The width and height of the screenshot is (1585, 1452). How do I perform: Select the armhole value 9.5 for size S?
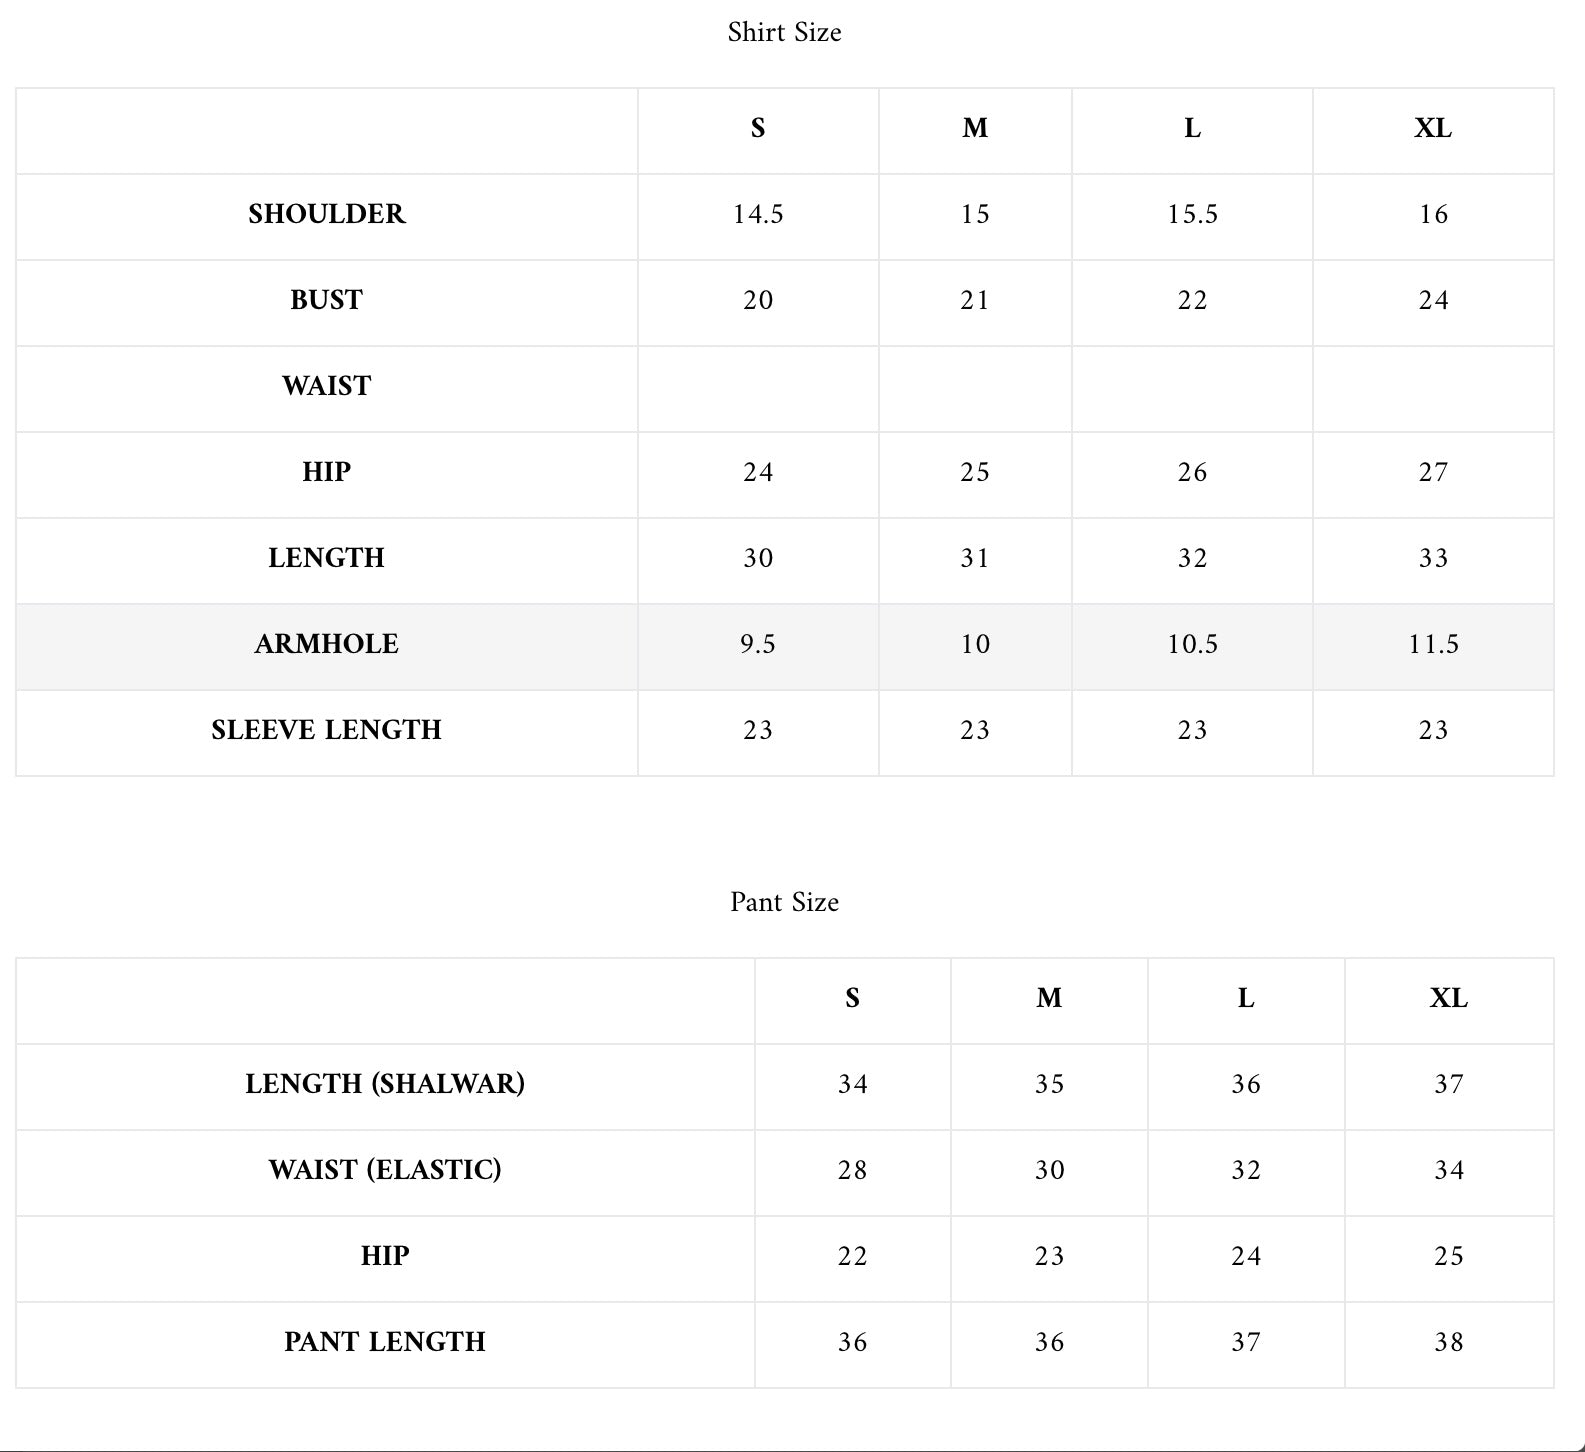point(758,644)
